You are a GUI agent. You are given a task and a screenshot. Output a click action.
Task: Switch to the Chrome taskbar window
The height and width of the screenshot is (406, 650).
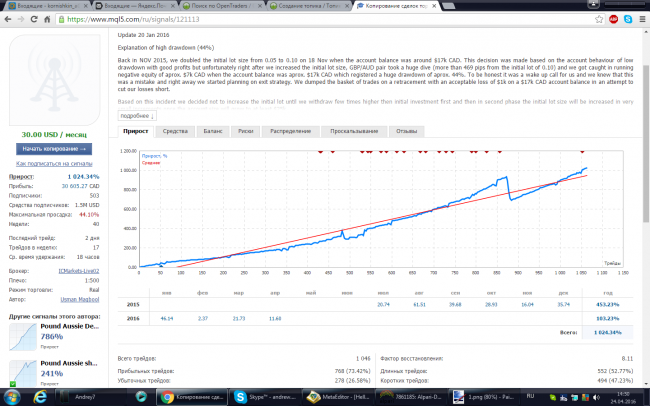(192, 397)
